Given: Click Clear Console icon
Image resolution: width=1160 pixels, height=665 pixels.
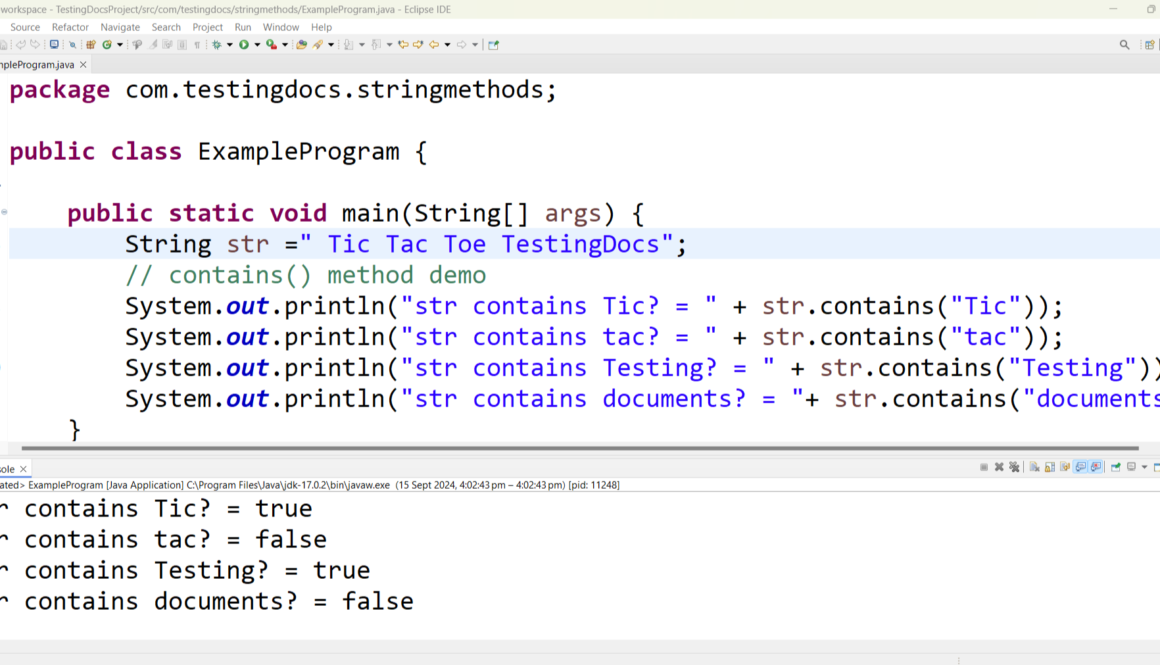Looking at the screenshot, I should point(1034,467).
